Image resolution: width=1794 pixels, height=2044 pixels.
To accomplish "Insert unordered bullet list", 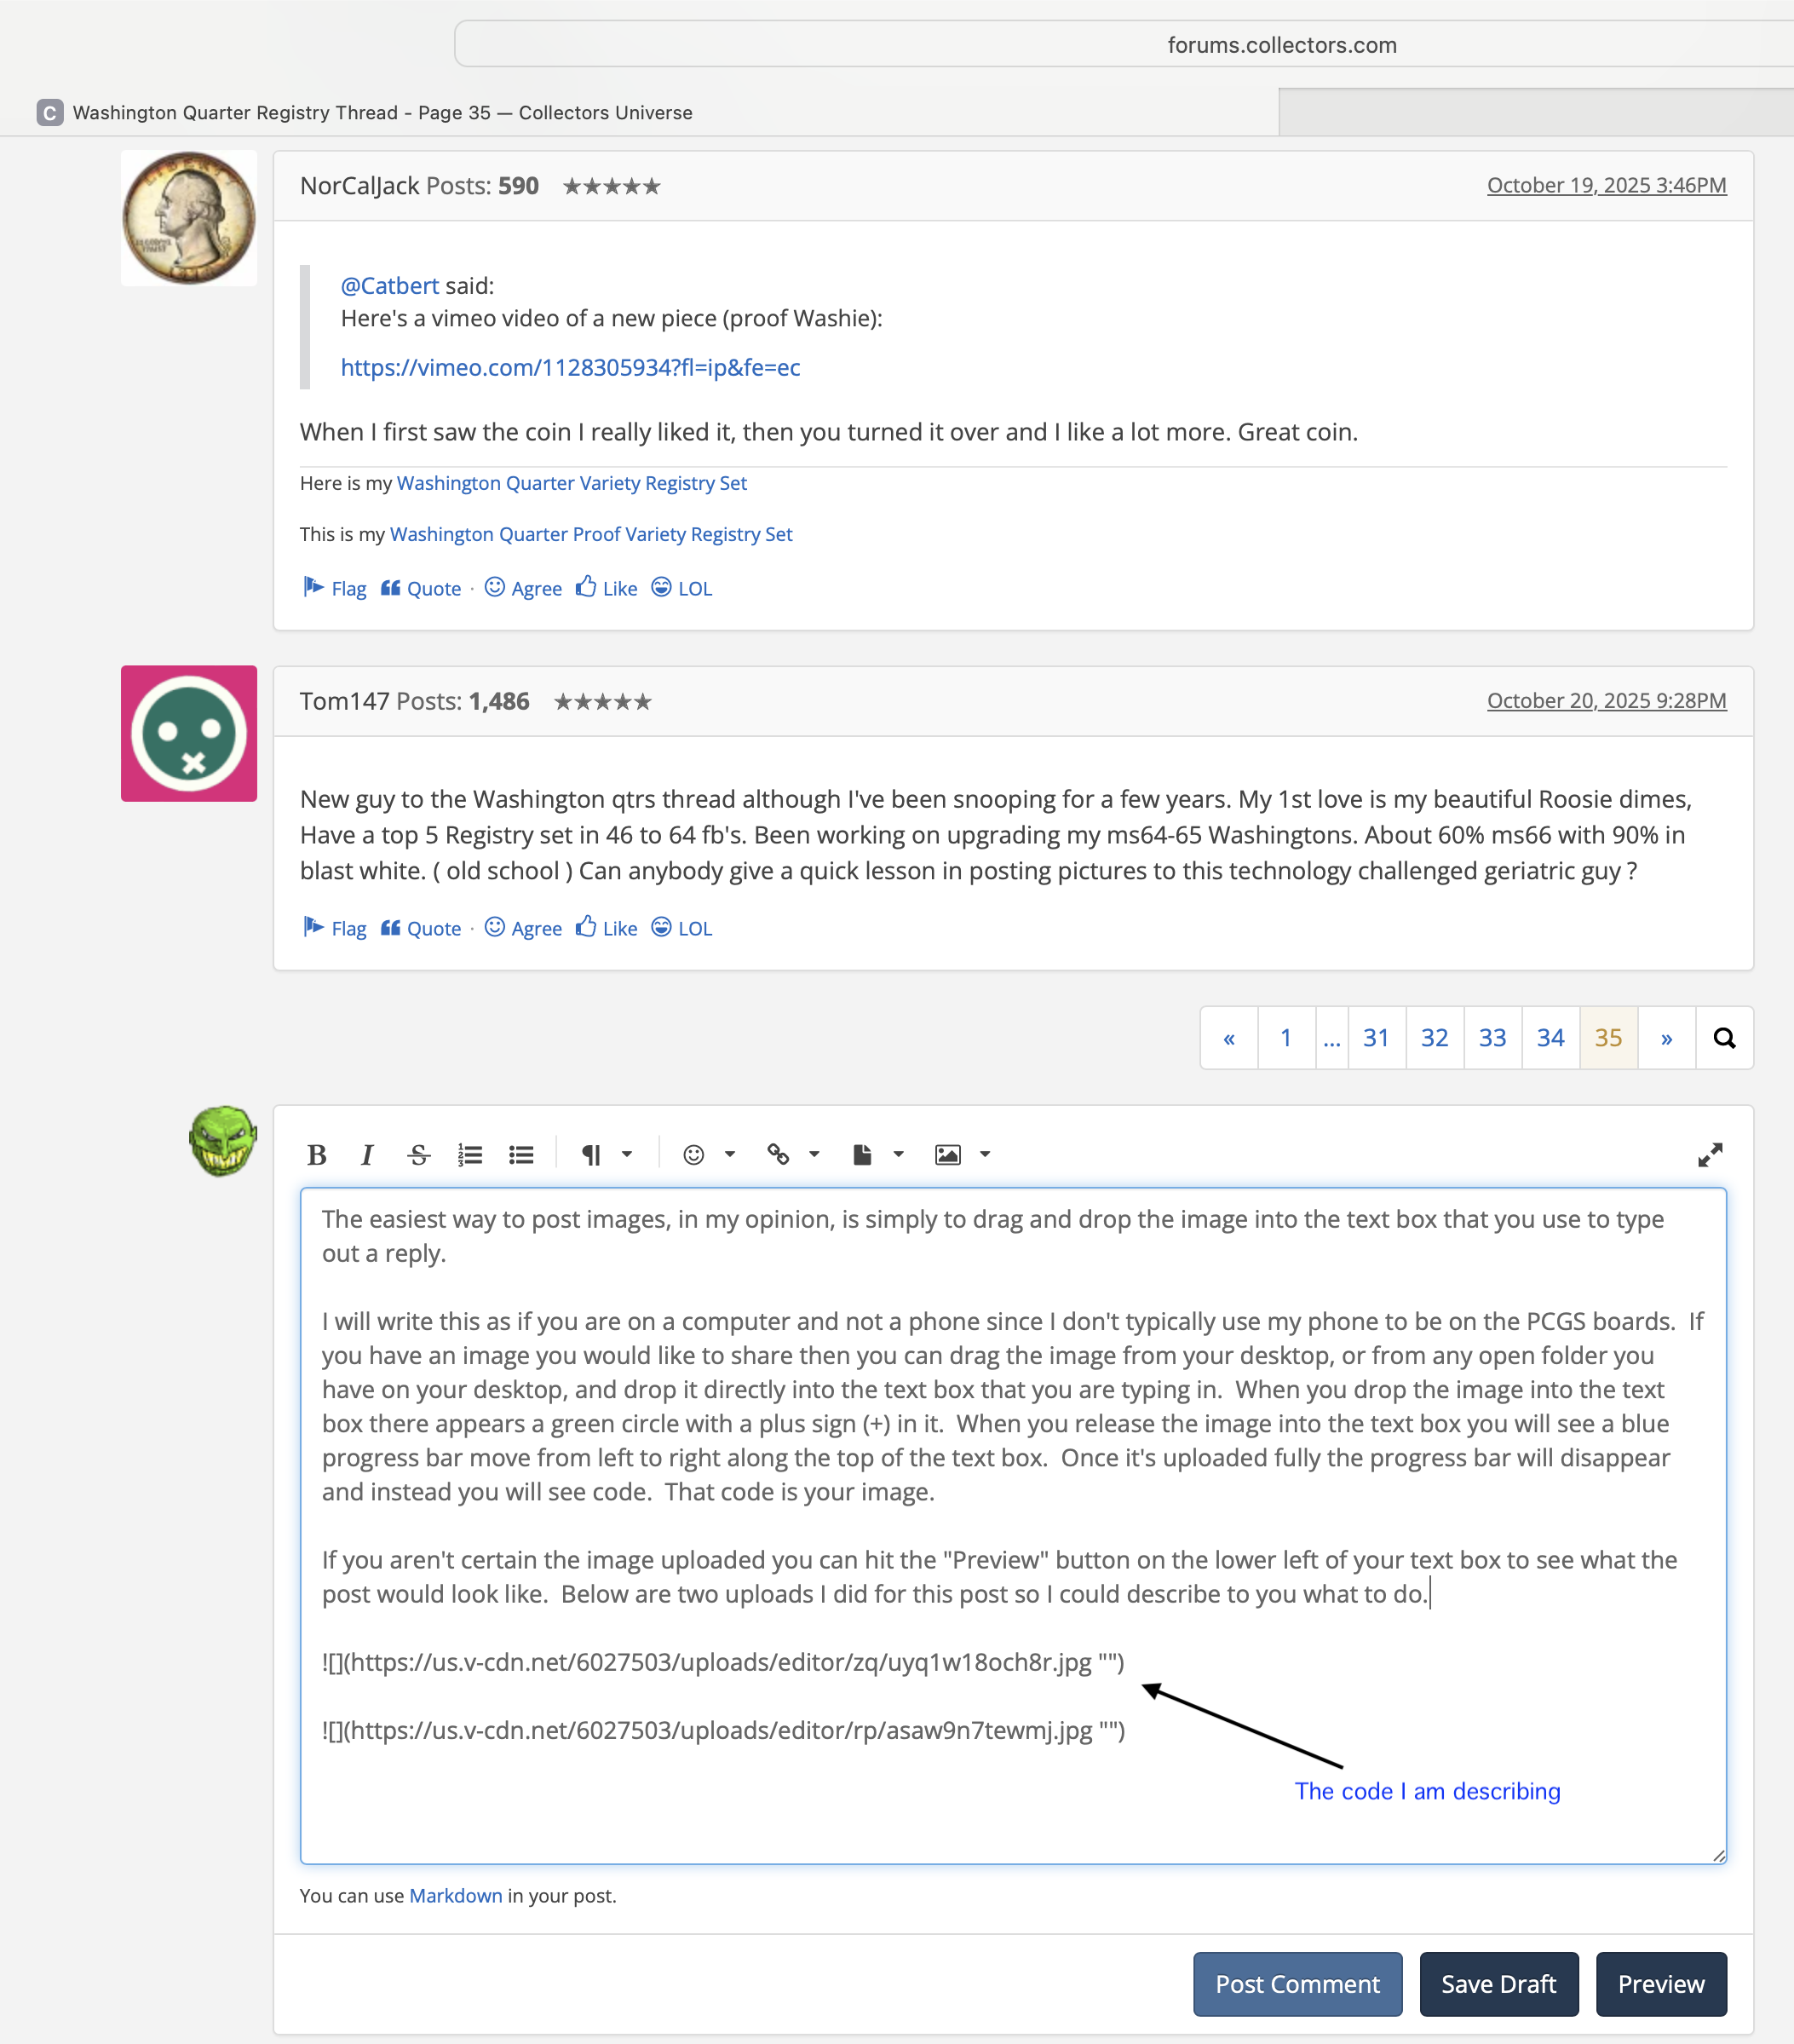I will 521,1155.
